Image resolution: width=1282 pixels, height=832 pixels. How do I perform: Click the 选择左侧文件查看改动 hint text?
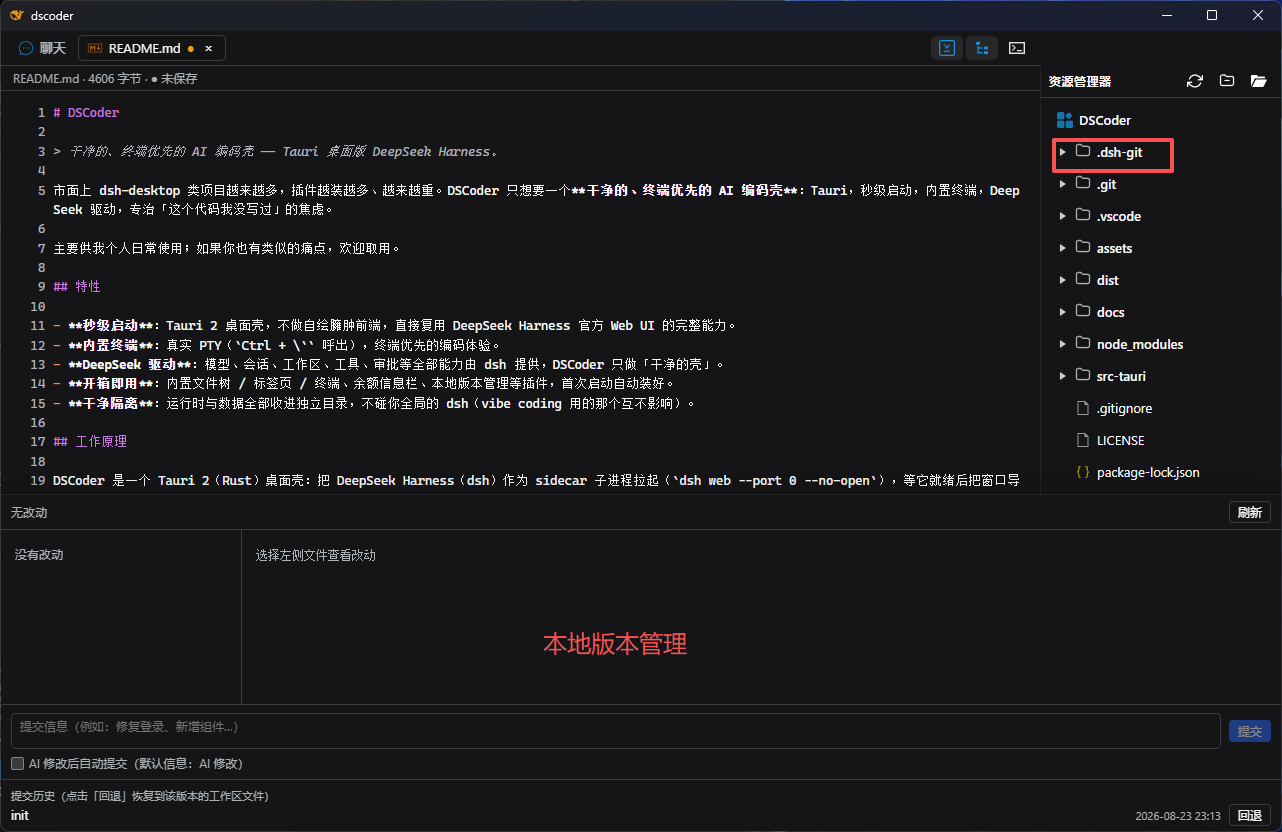(316, 555)
